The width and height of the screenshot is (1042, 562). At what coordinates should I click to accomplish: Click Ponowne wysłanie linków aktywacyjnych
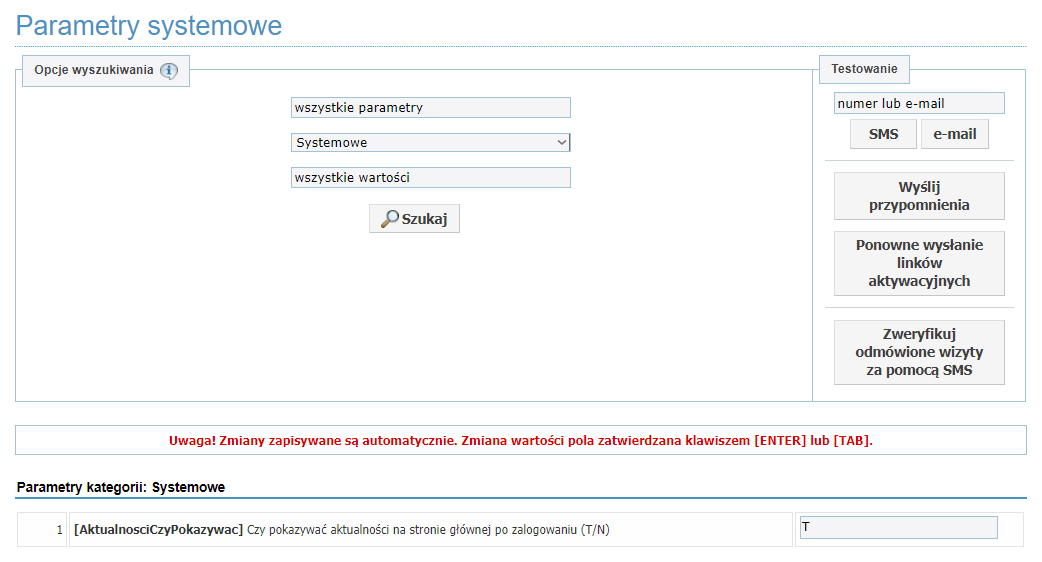(918, 264)
